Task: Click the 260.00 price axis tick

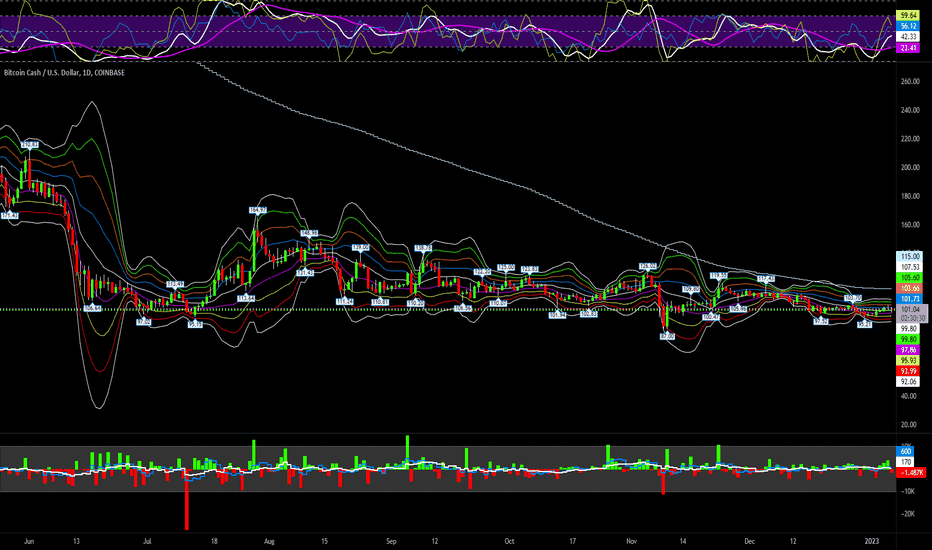Action: click(x=910, y=81)
